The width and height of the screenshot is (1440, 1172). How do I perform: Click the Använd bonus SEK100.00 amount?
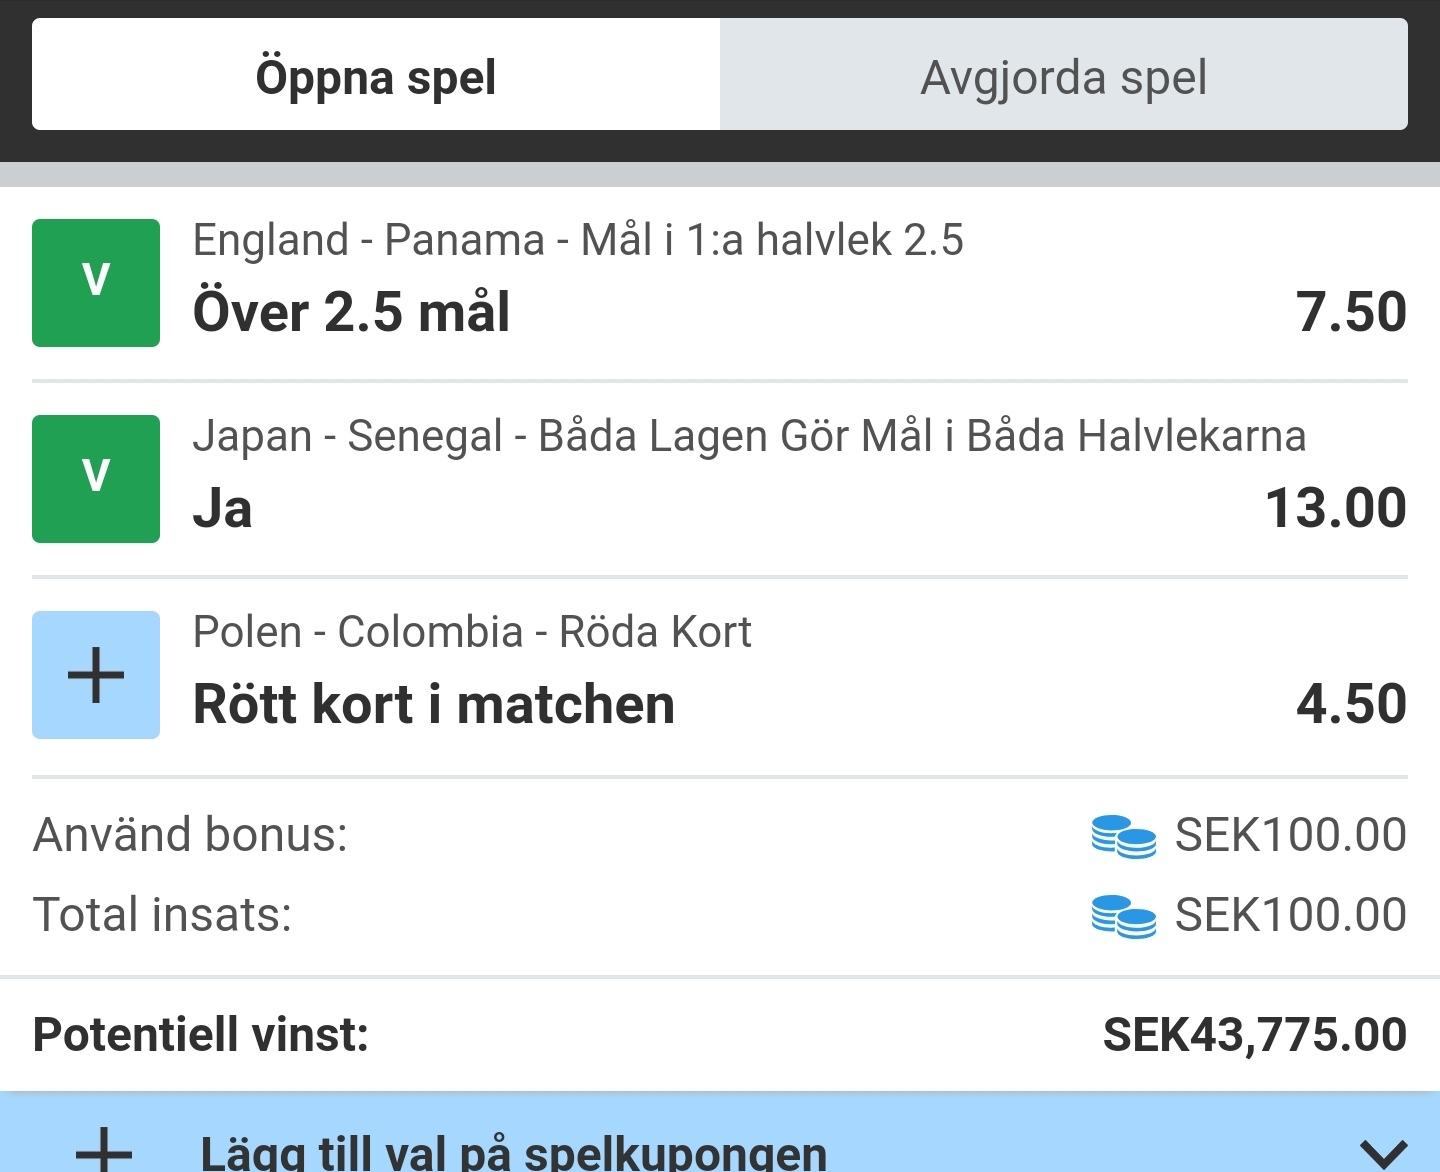pyautogui.click(x=1291, y=835)
